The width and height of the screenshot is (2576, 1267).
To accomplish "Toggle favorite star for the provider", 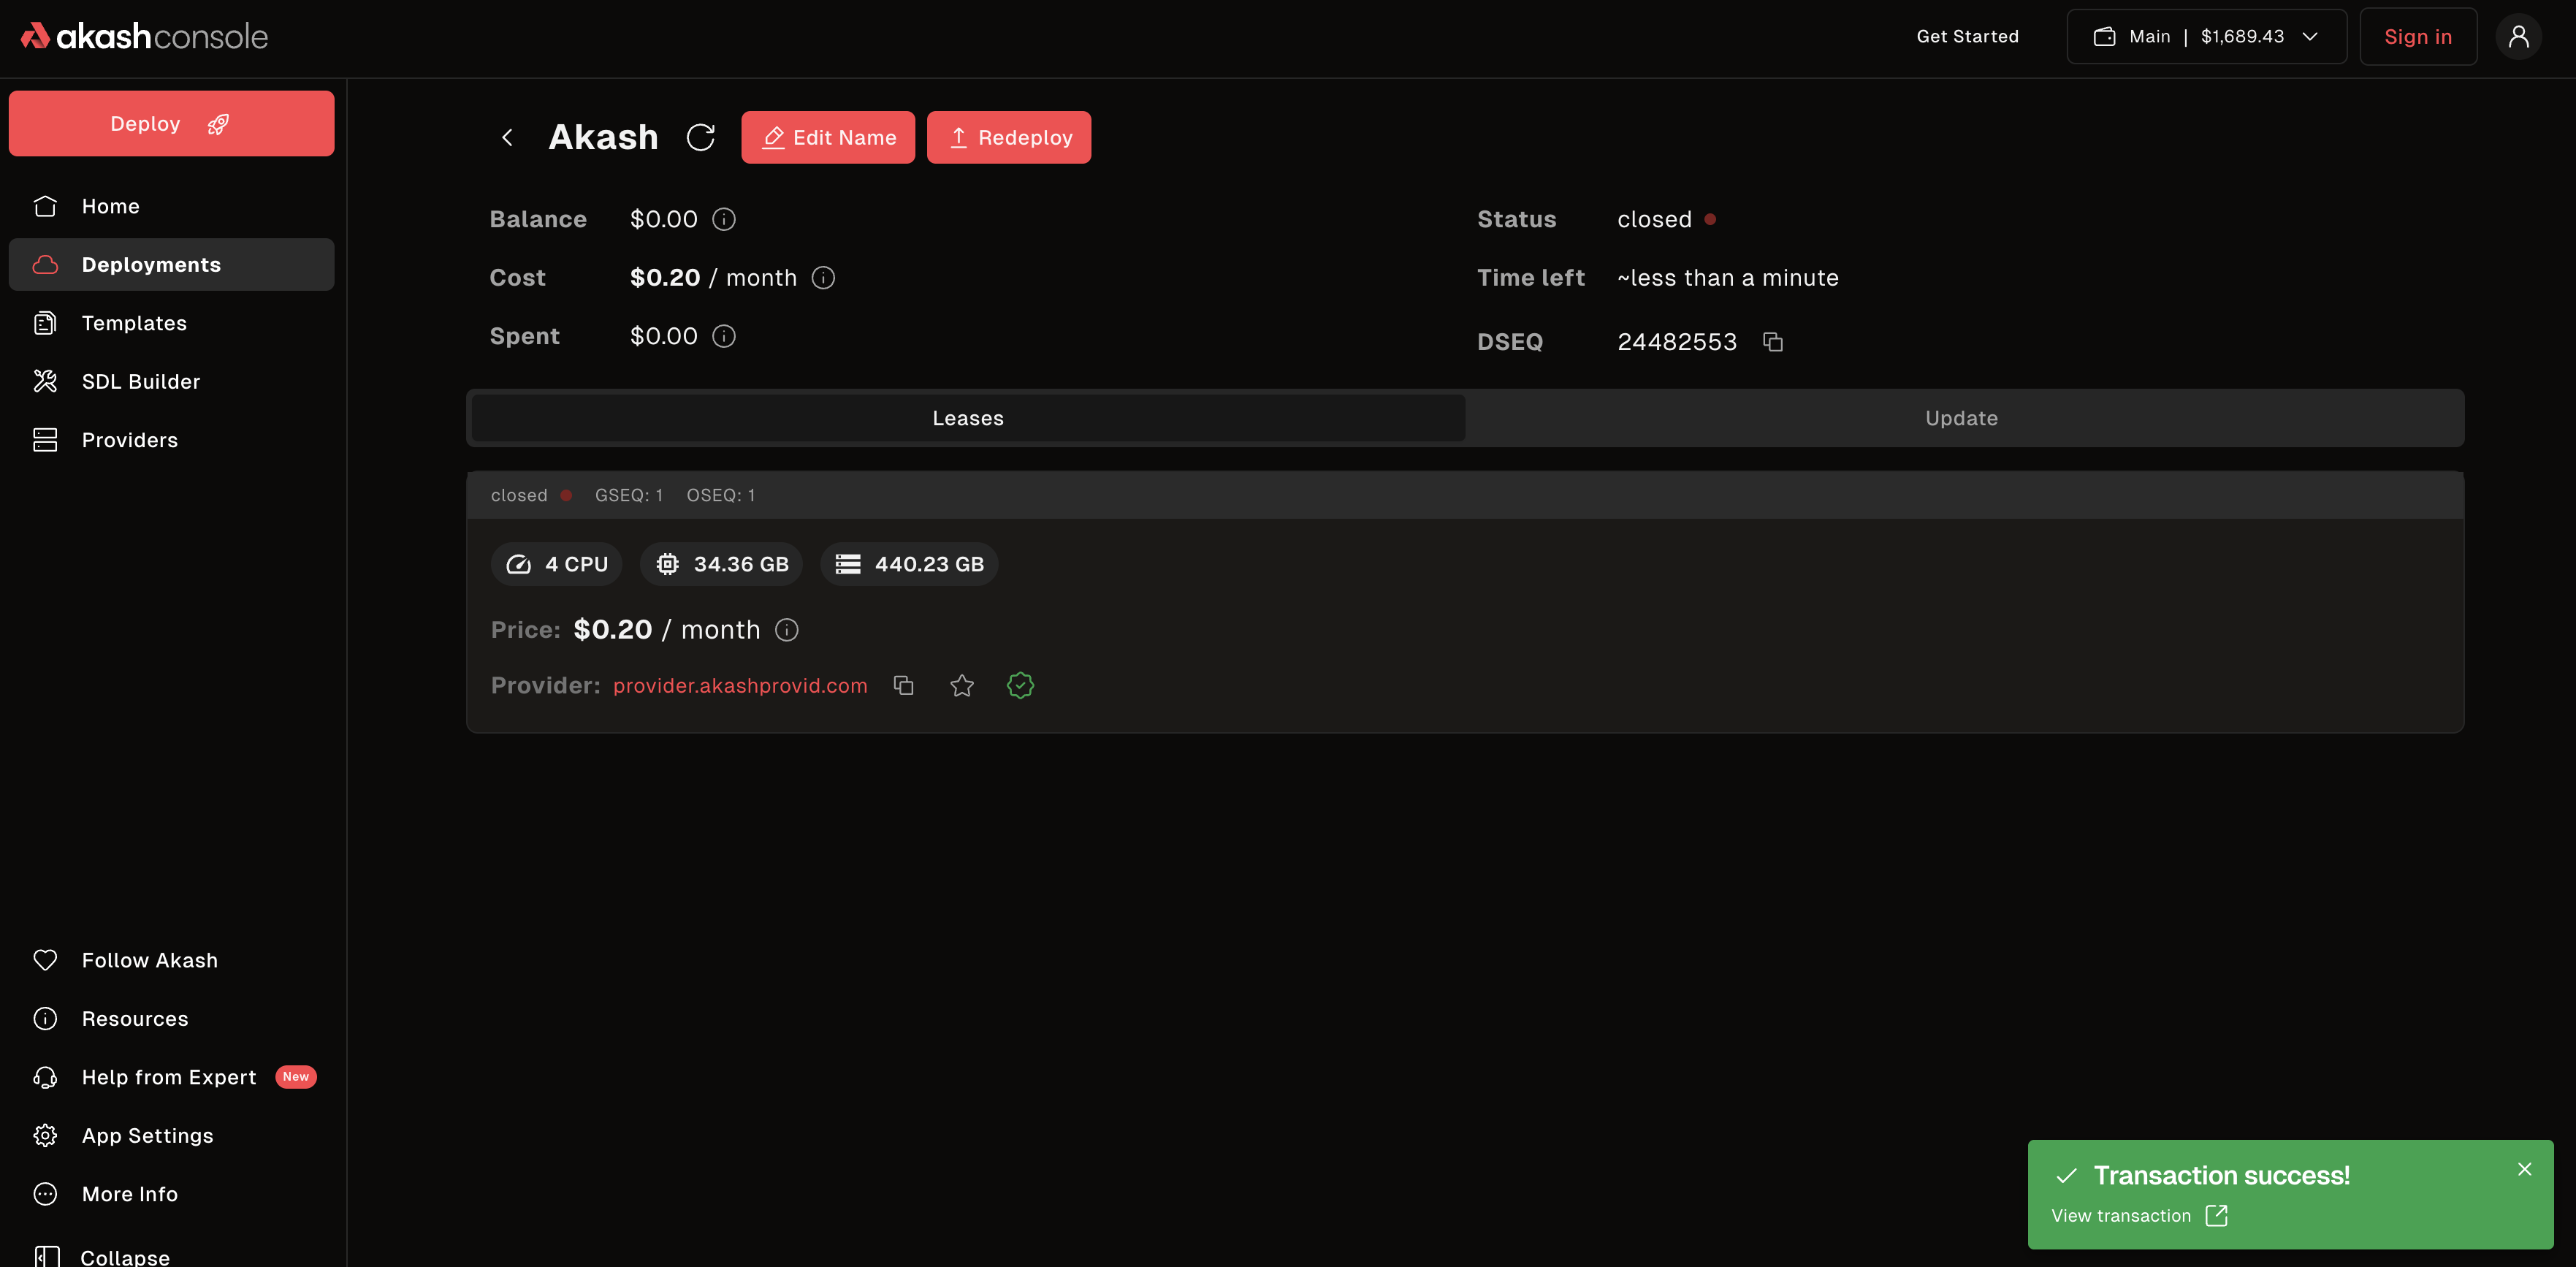I will pos(961,685).
